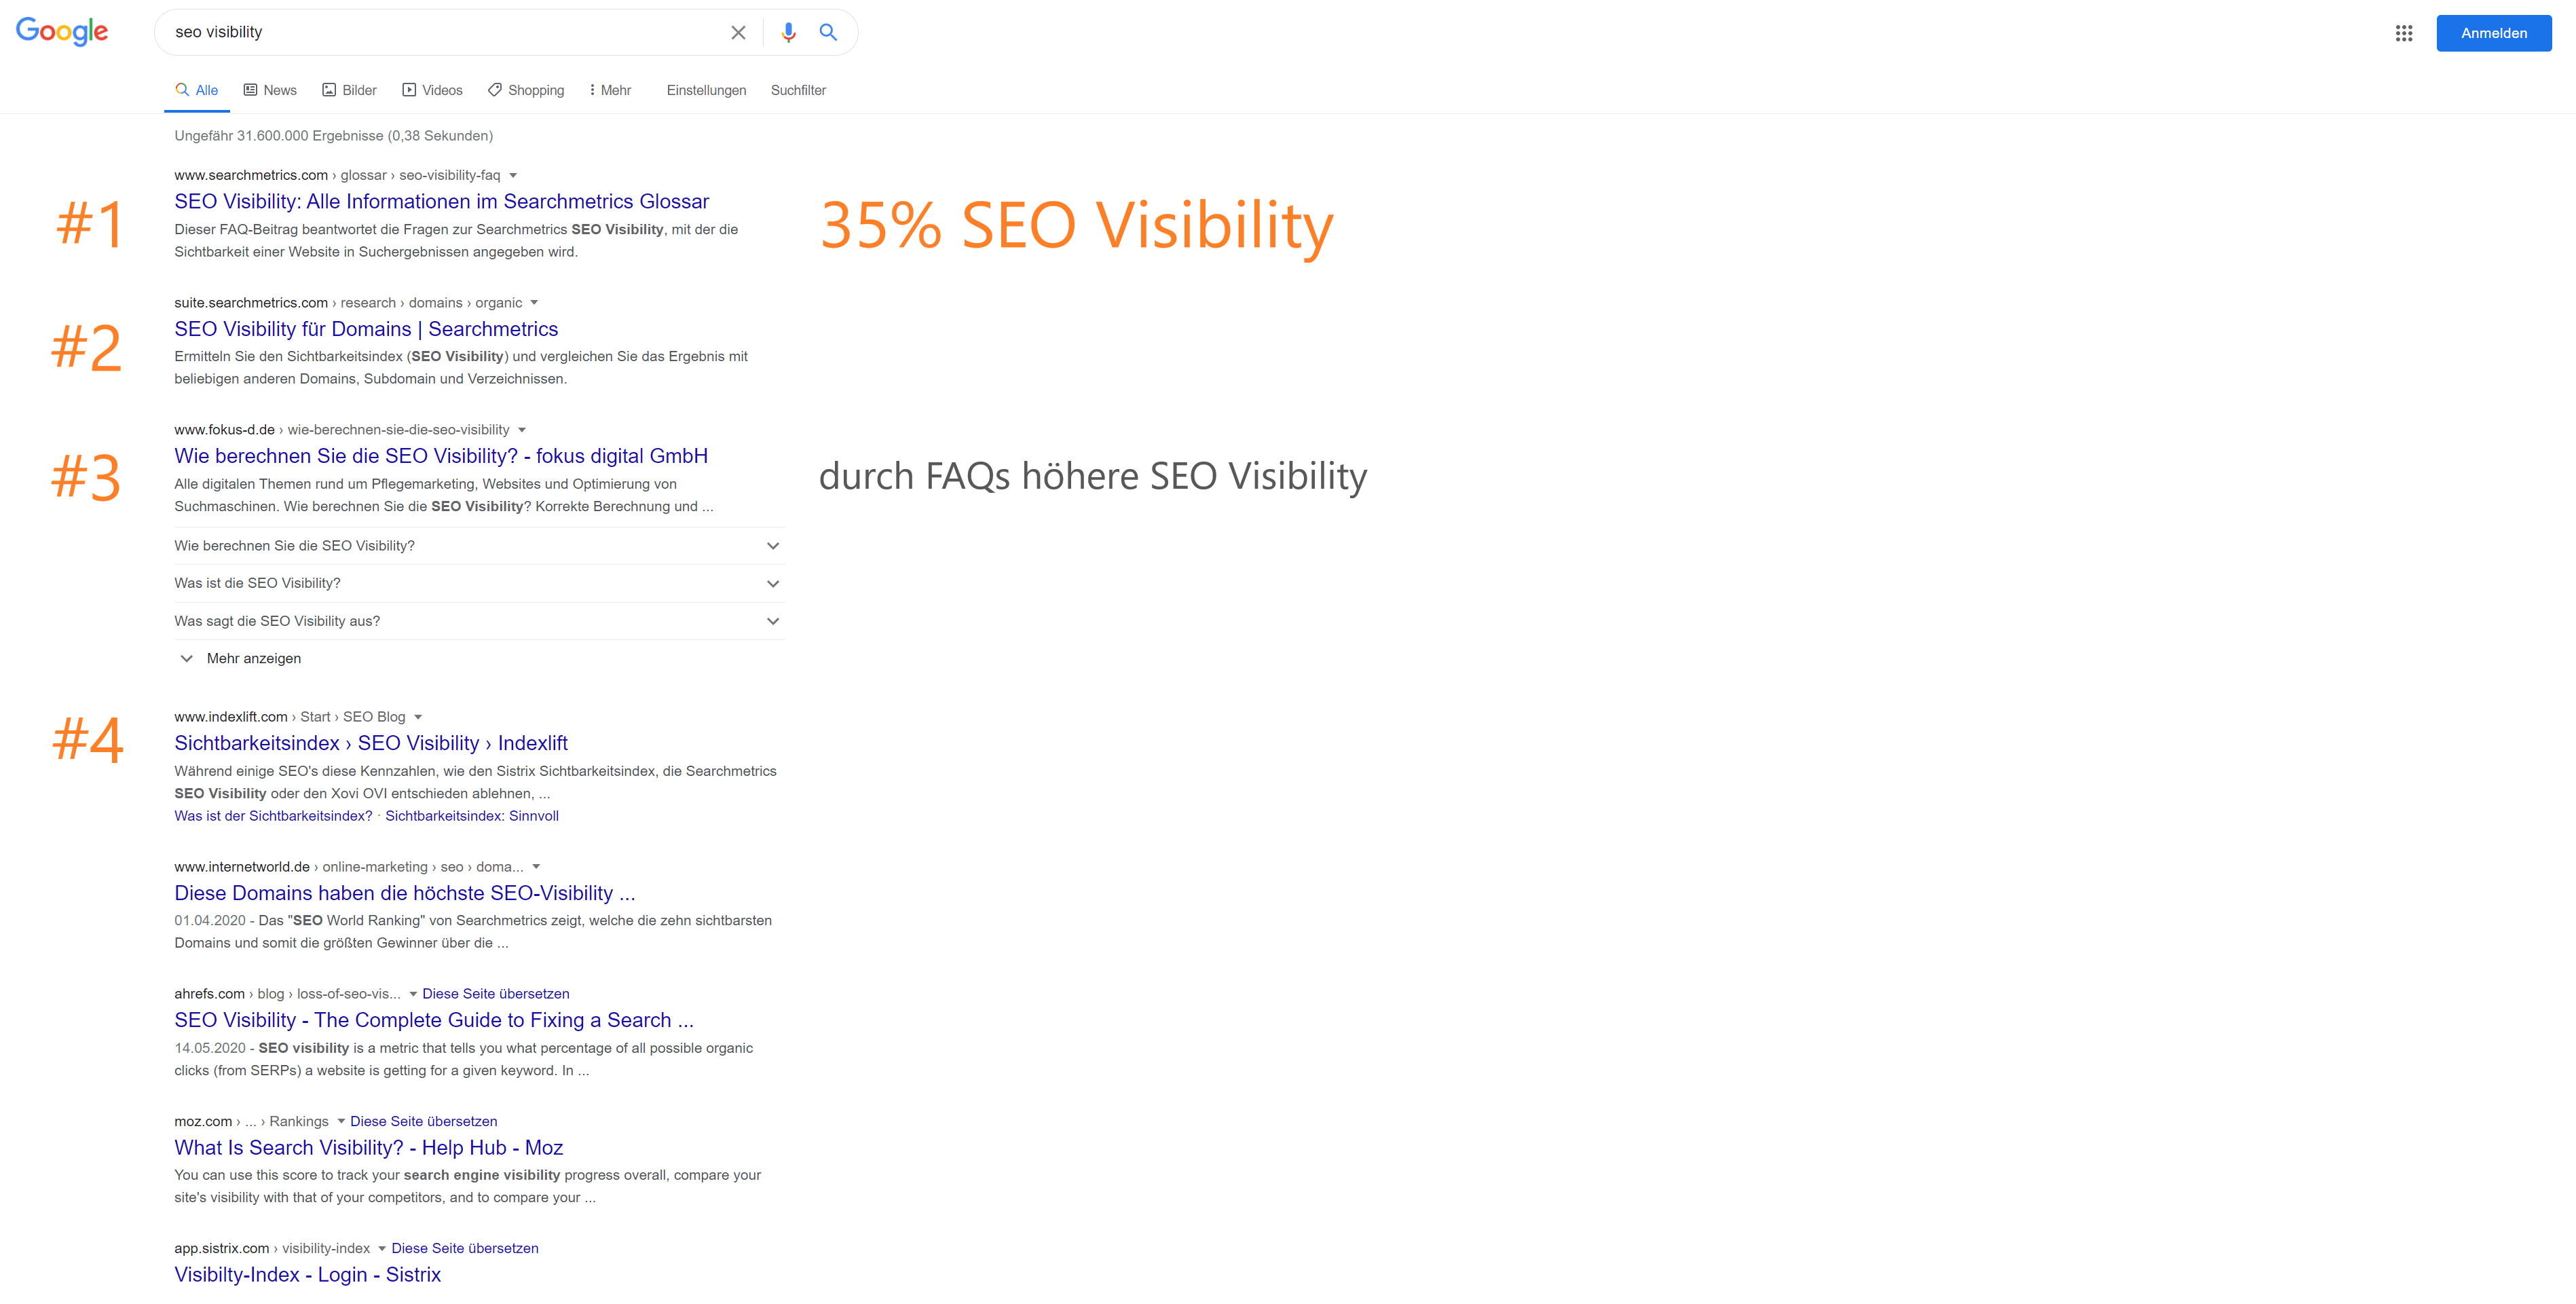Open the Mehr three-dot menu
The height and width of the screenshot is (1304, 2576).
[x=610, y=90]
